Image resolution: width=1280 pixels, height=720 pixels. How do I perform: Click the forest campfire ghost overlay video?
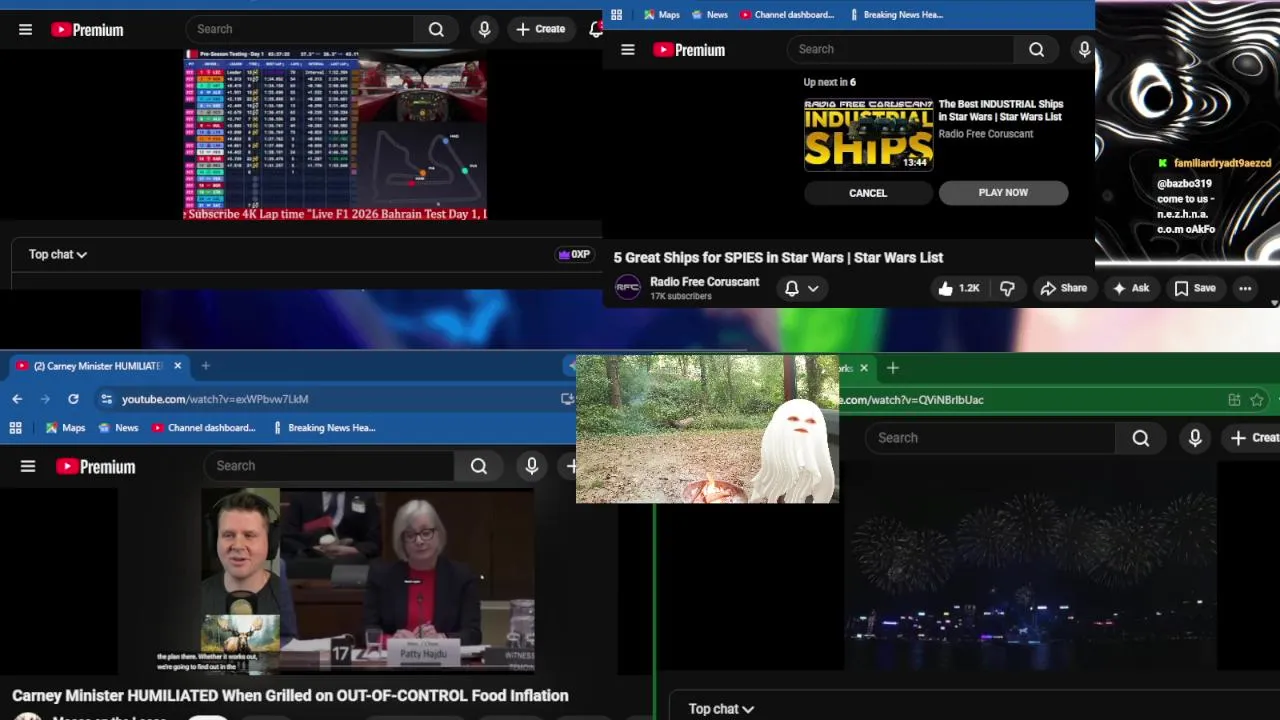coord(707,429)
